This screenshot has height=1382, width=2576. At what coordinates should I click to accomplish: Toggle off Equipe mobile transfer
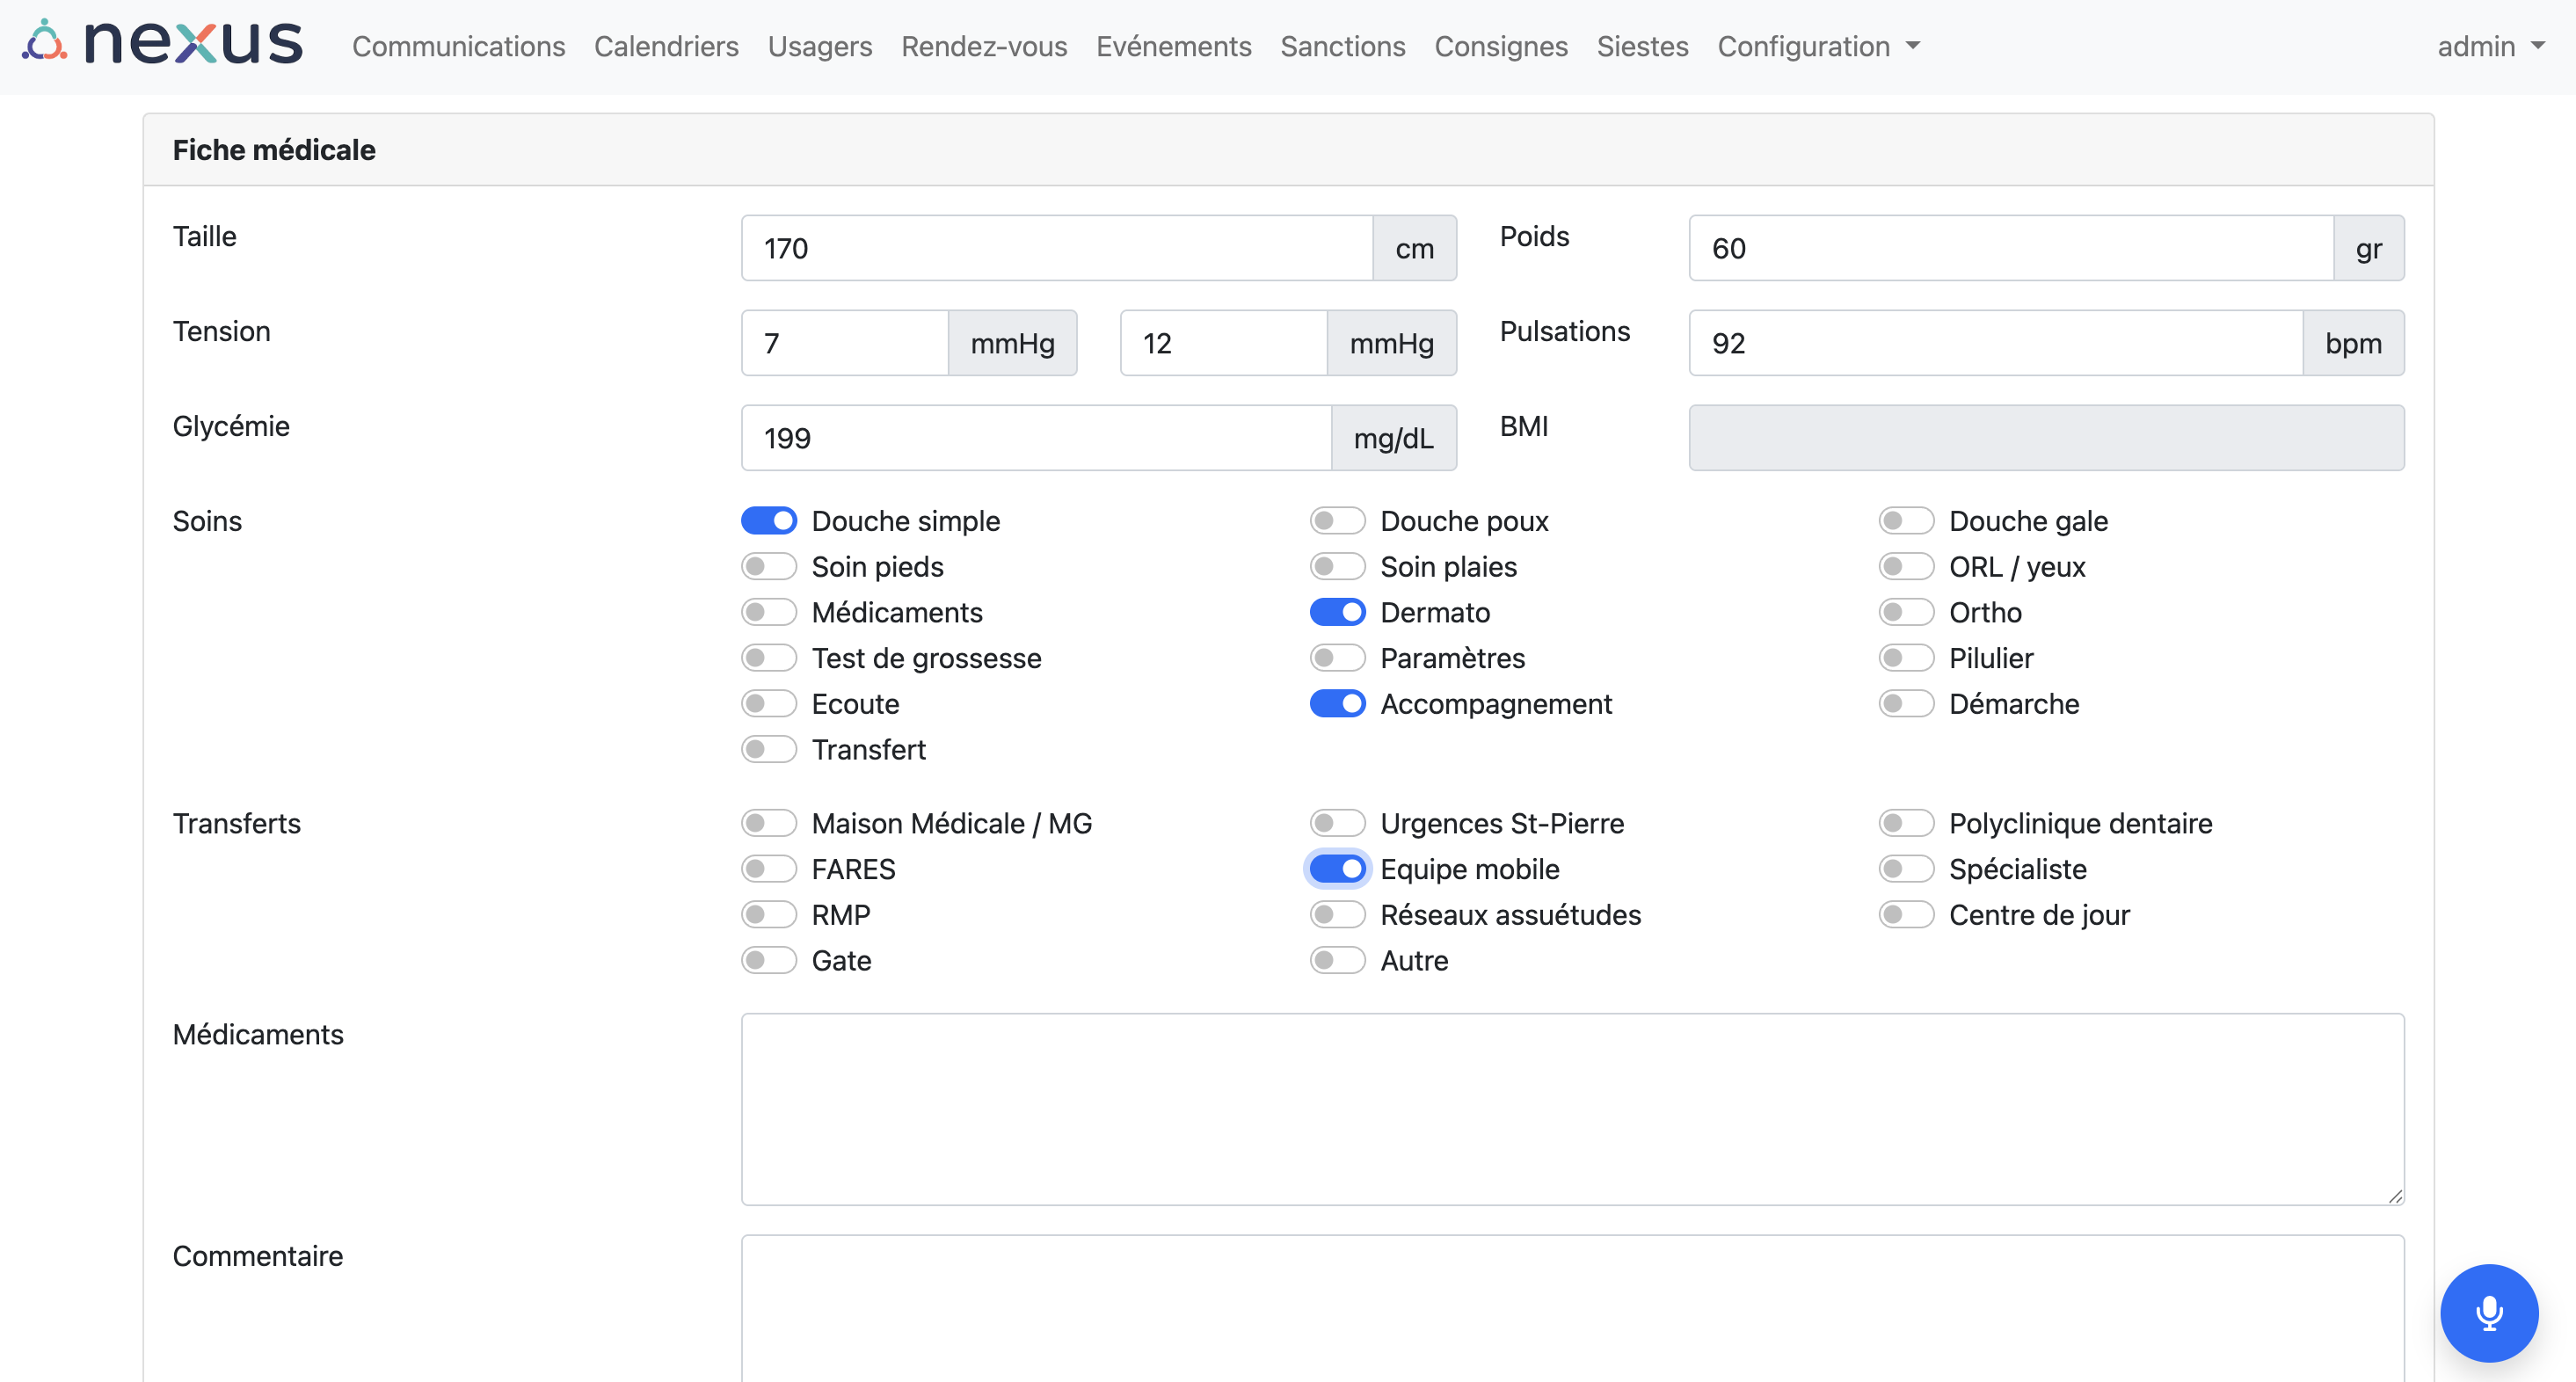tap(1337, 869)
